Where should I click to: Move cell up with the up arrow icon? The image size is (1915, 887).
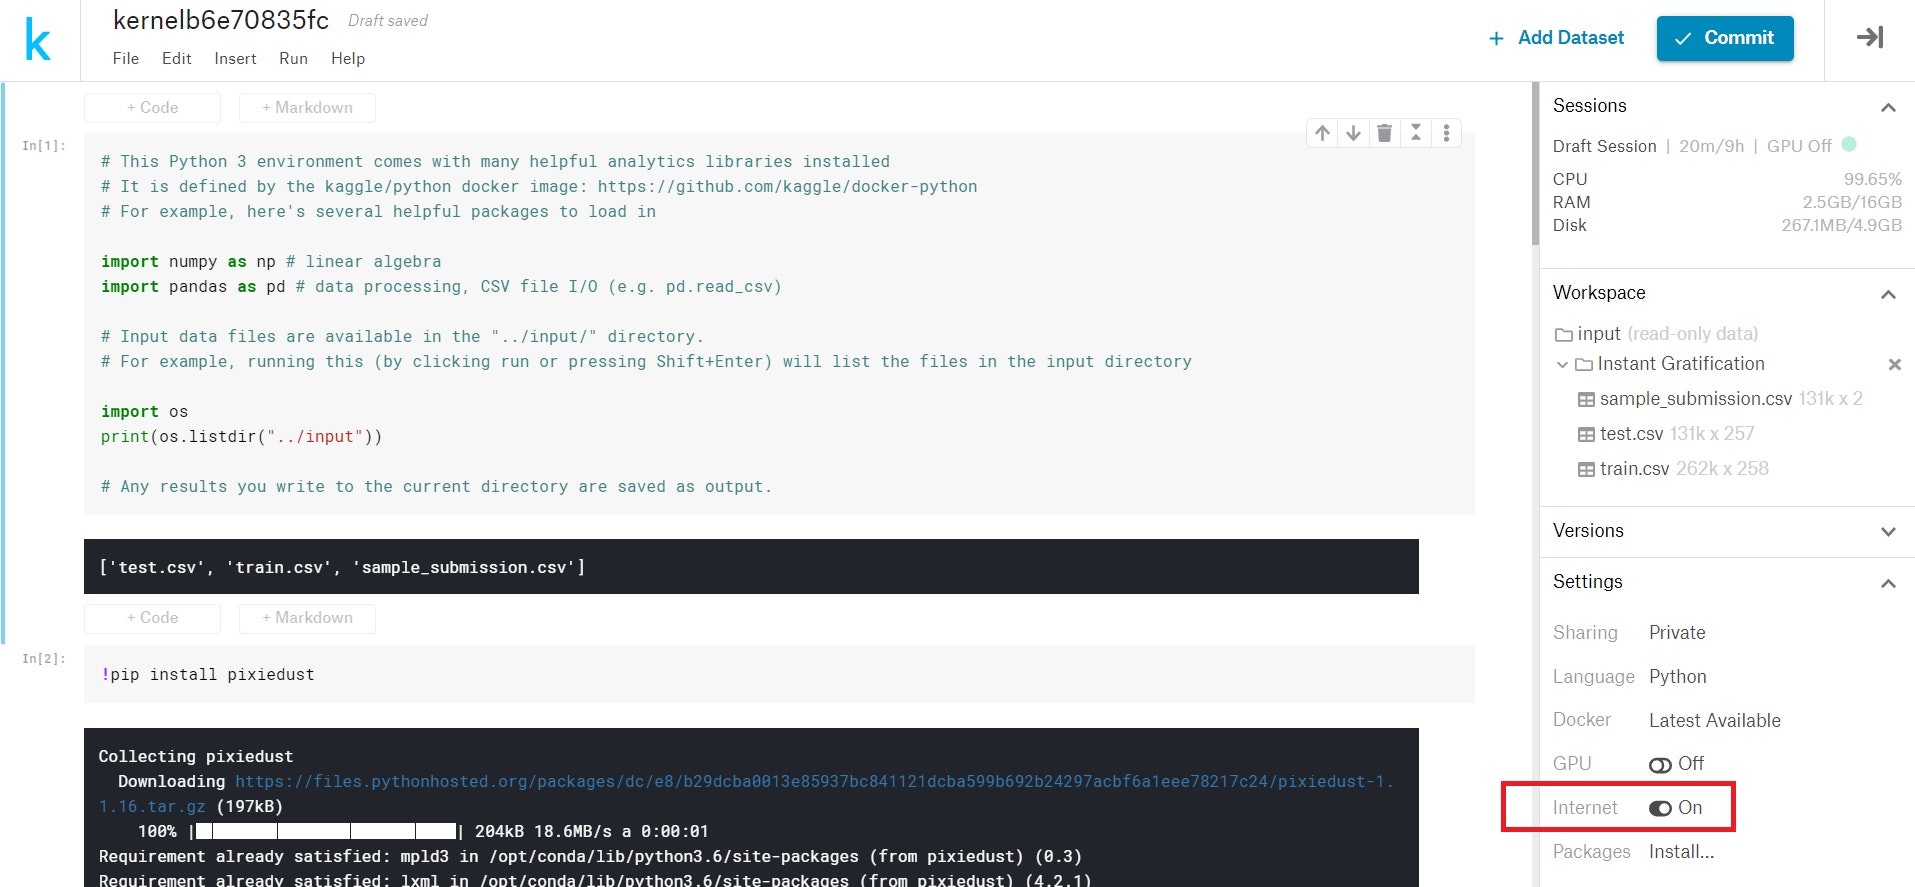pyautogui.click(x=1322, y=133)
